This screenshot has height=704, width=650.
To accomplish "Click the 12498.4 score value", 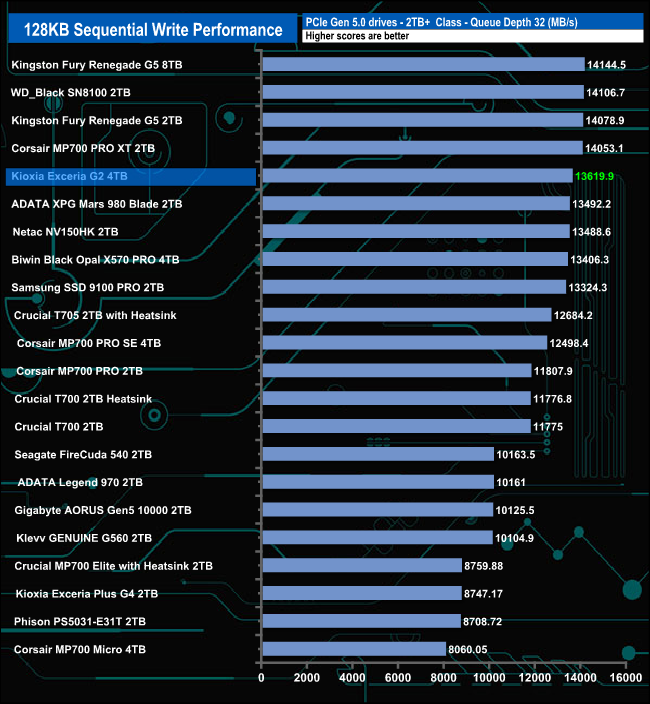I will pos(569,343).
